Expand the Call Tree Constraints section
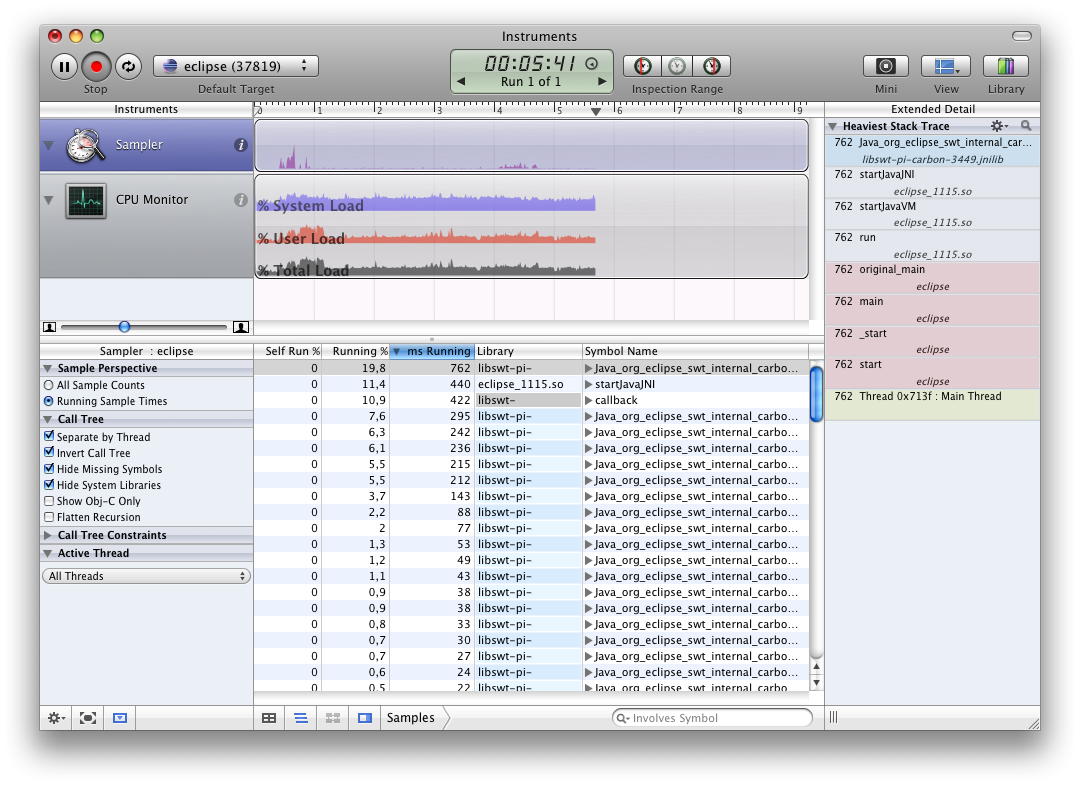 [47, 535]
